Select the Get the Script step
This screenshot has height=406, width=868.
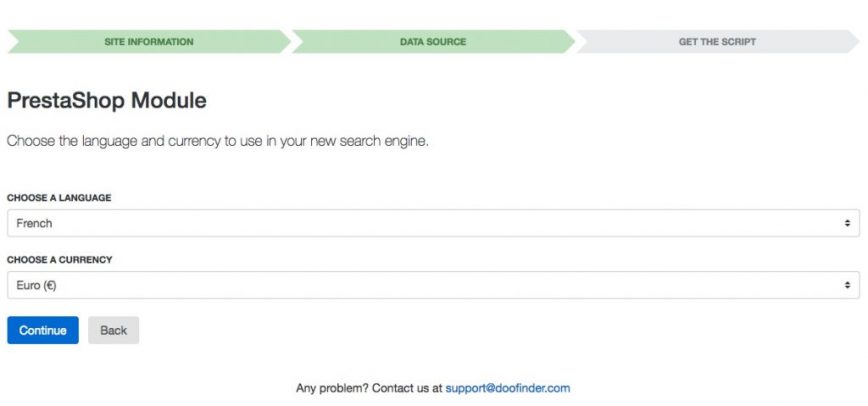(x=717, y=42)
